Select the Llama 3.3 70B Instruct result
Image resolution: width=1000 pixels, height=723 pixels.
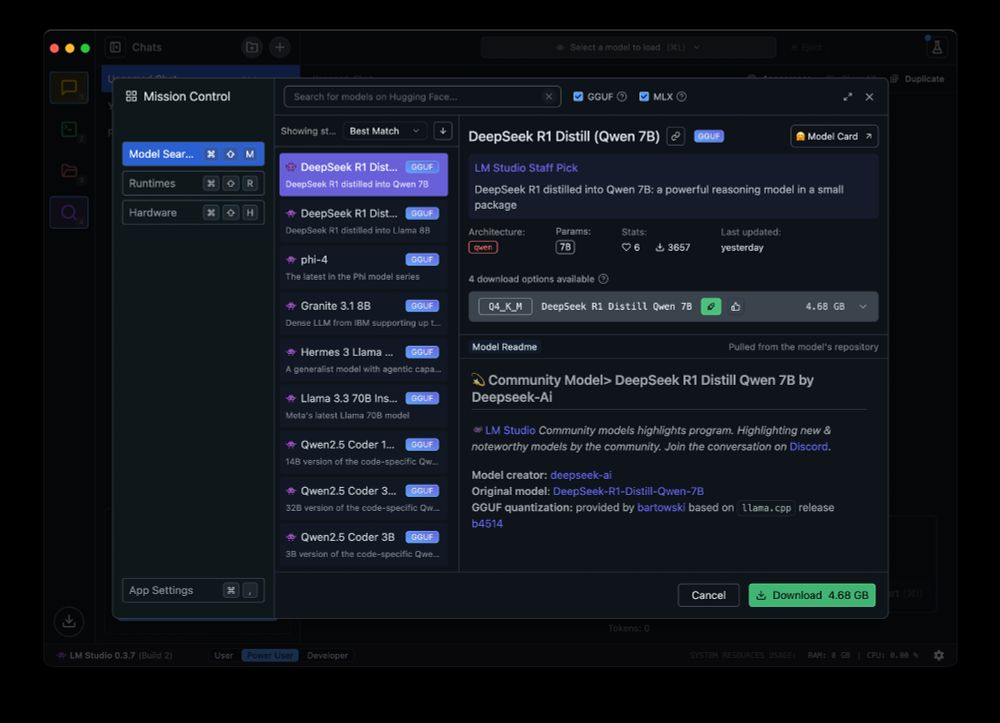coord(364,406)
